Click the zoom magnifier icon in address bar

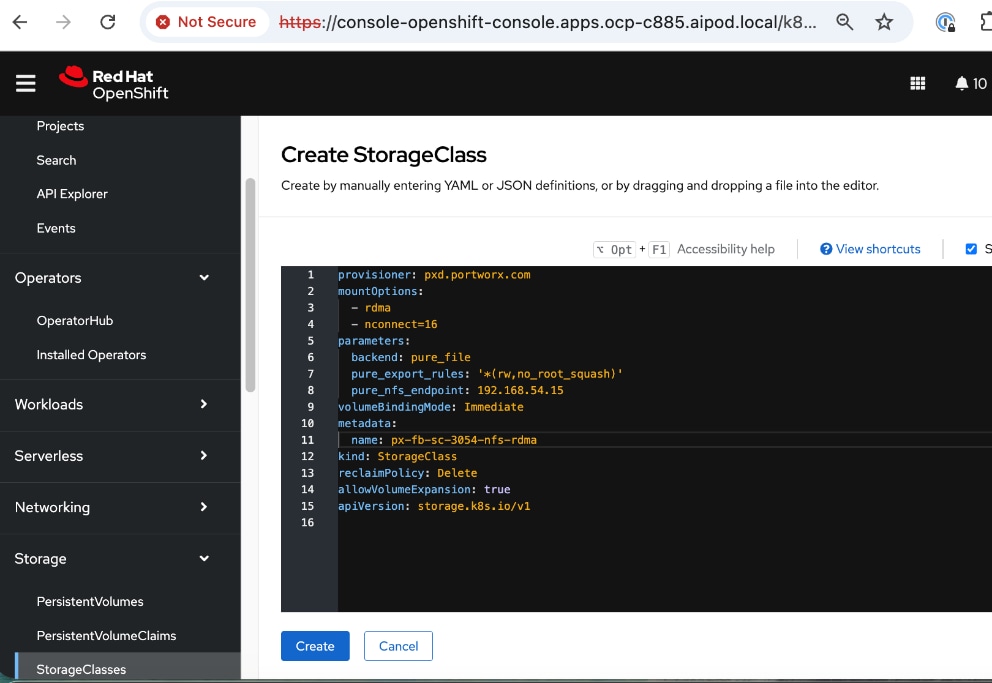click(845, 21)
